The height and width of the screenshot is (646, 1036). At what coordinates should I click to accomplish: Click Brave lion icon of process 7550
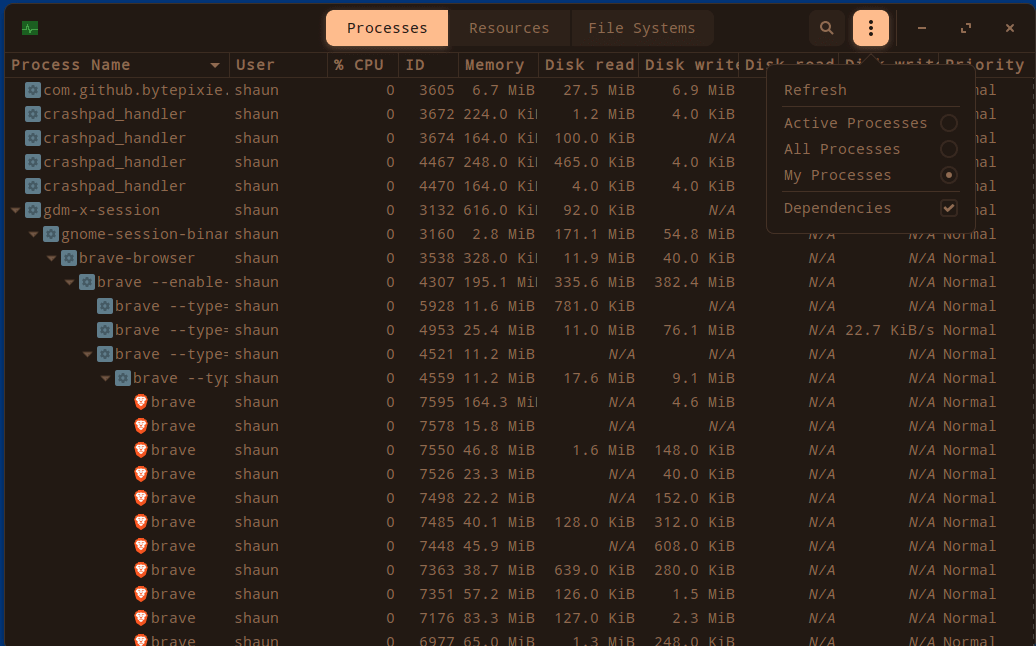coord(141,450)
